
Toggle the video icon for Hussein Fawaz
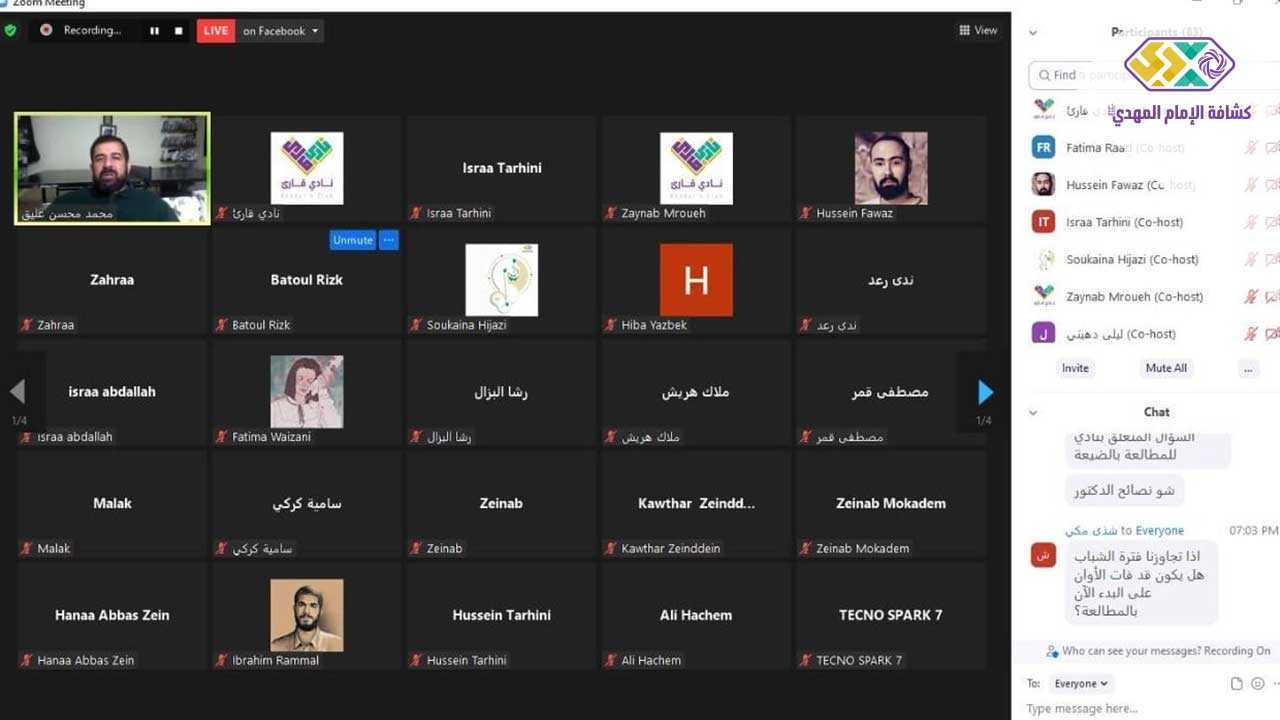click(1272, 185)
